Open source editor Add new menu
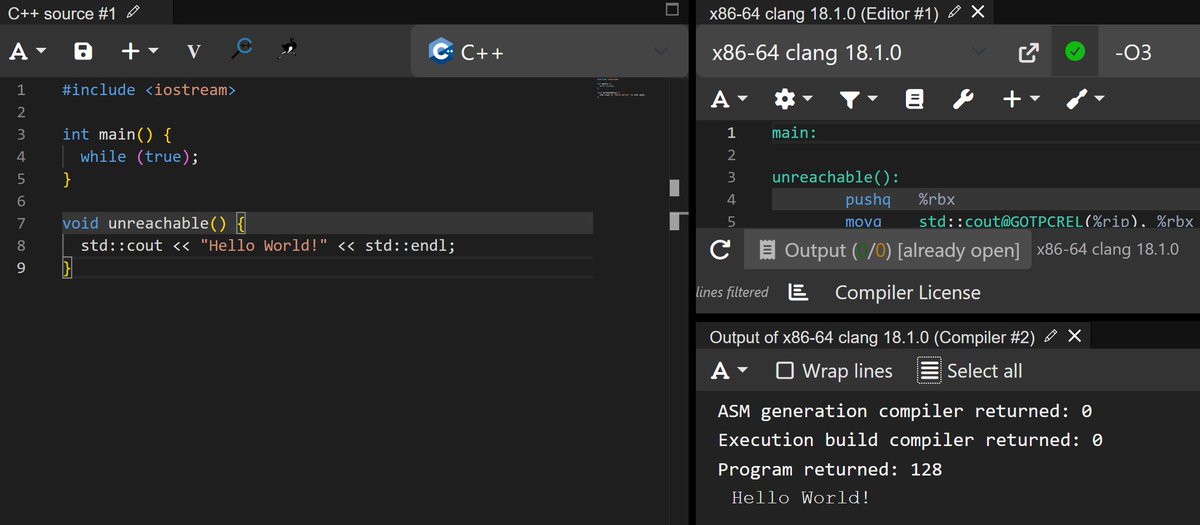Image resolution: width=1200 pixels, height=525 pixels. (139, 51)
